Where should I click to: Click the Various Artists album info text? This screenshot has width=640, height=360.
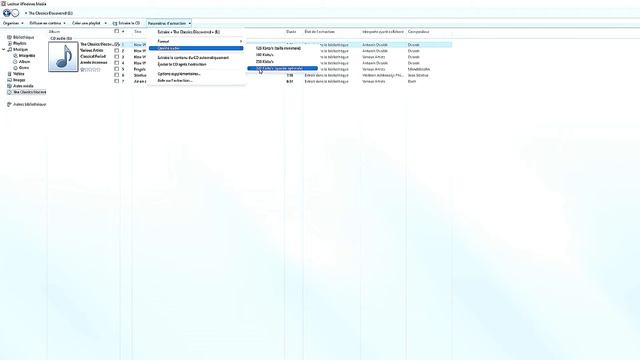click(x=92, y=50)
